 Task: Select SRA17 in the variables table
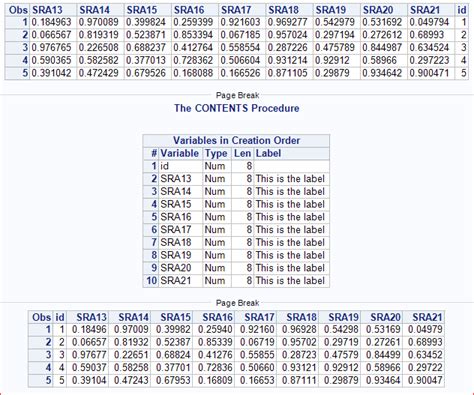click(x=176, y=230)
